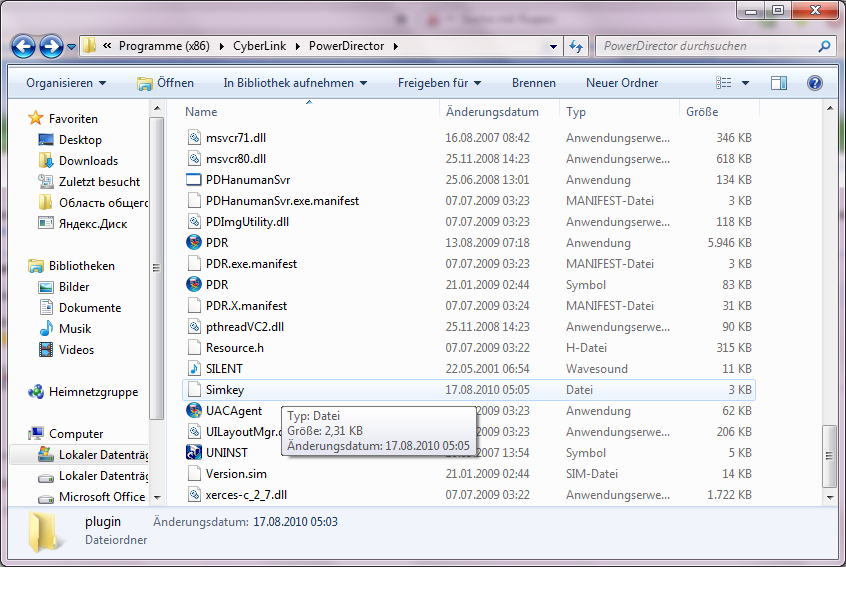This screenshot has width=846, height=600.
Task: Select the PDImgUtility.dll file icon
Action: pyautogui.click(x=194, y=222)
